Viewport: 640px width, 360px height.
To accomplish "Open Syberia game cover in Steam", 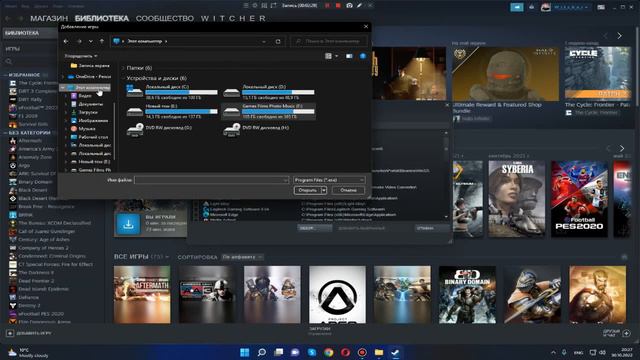I will (516, 199).
